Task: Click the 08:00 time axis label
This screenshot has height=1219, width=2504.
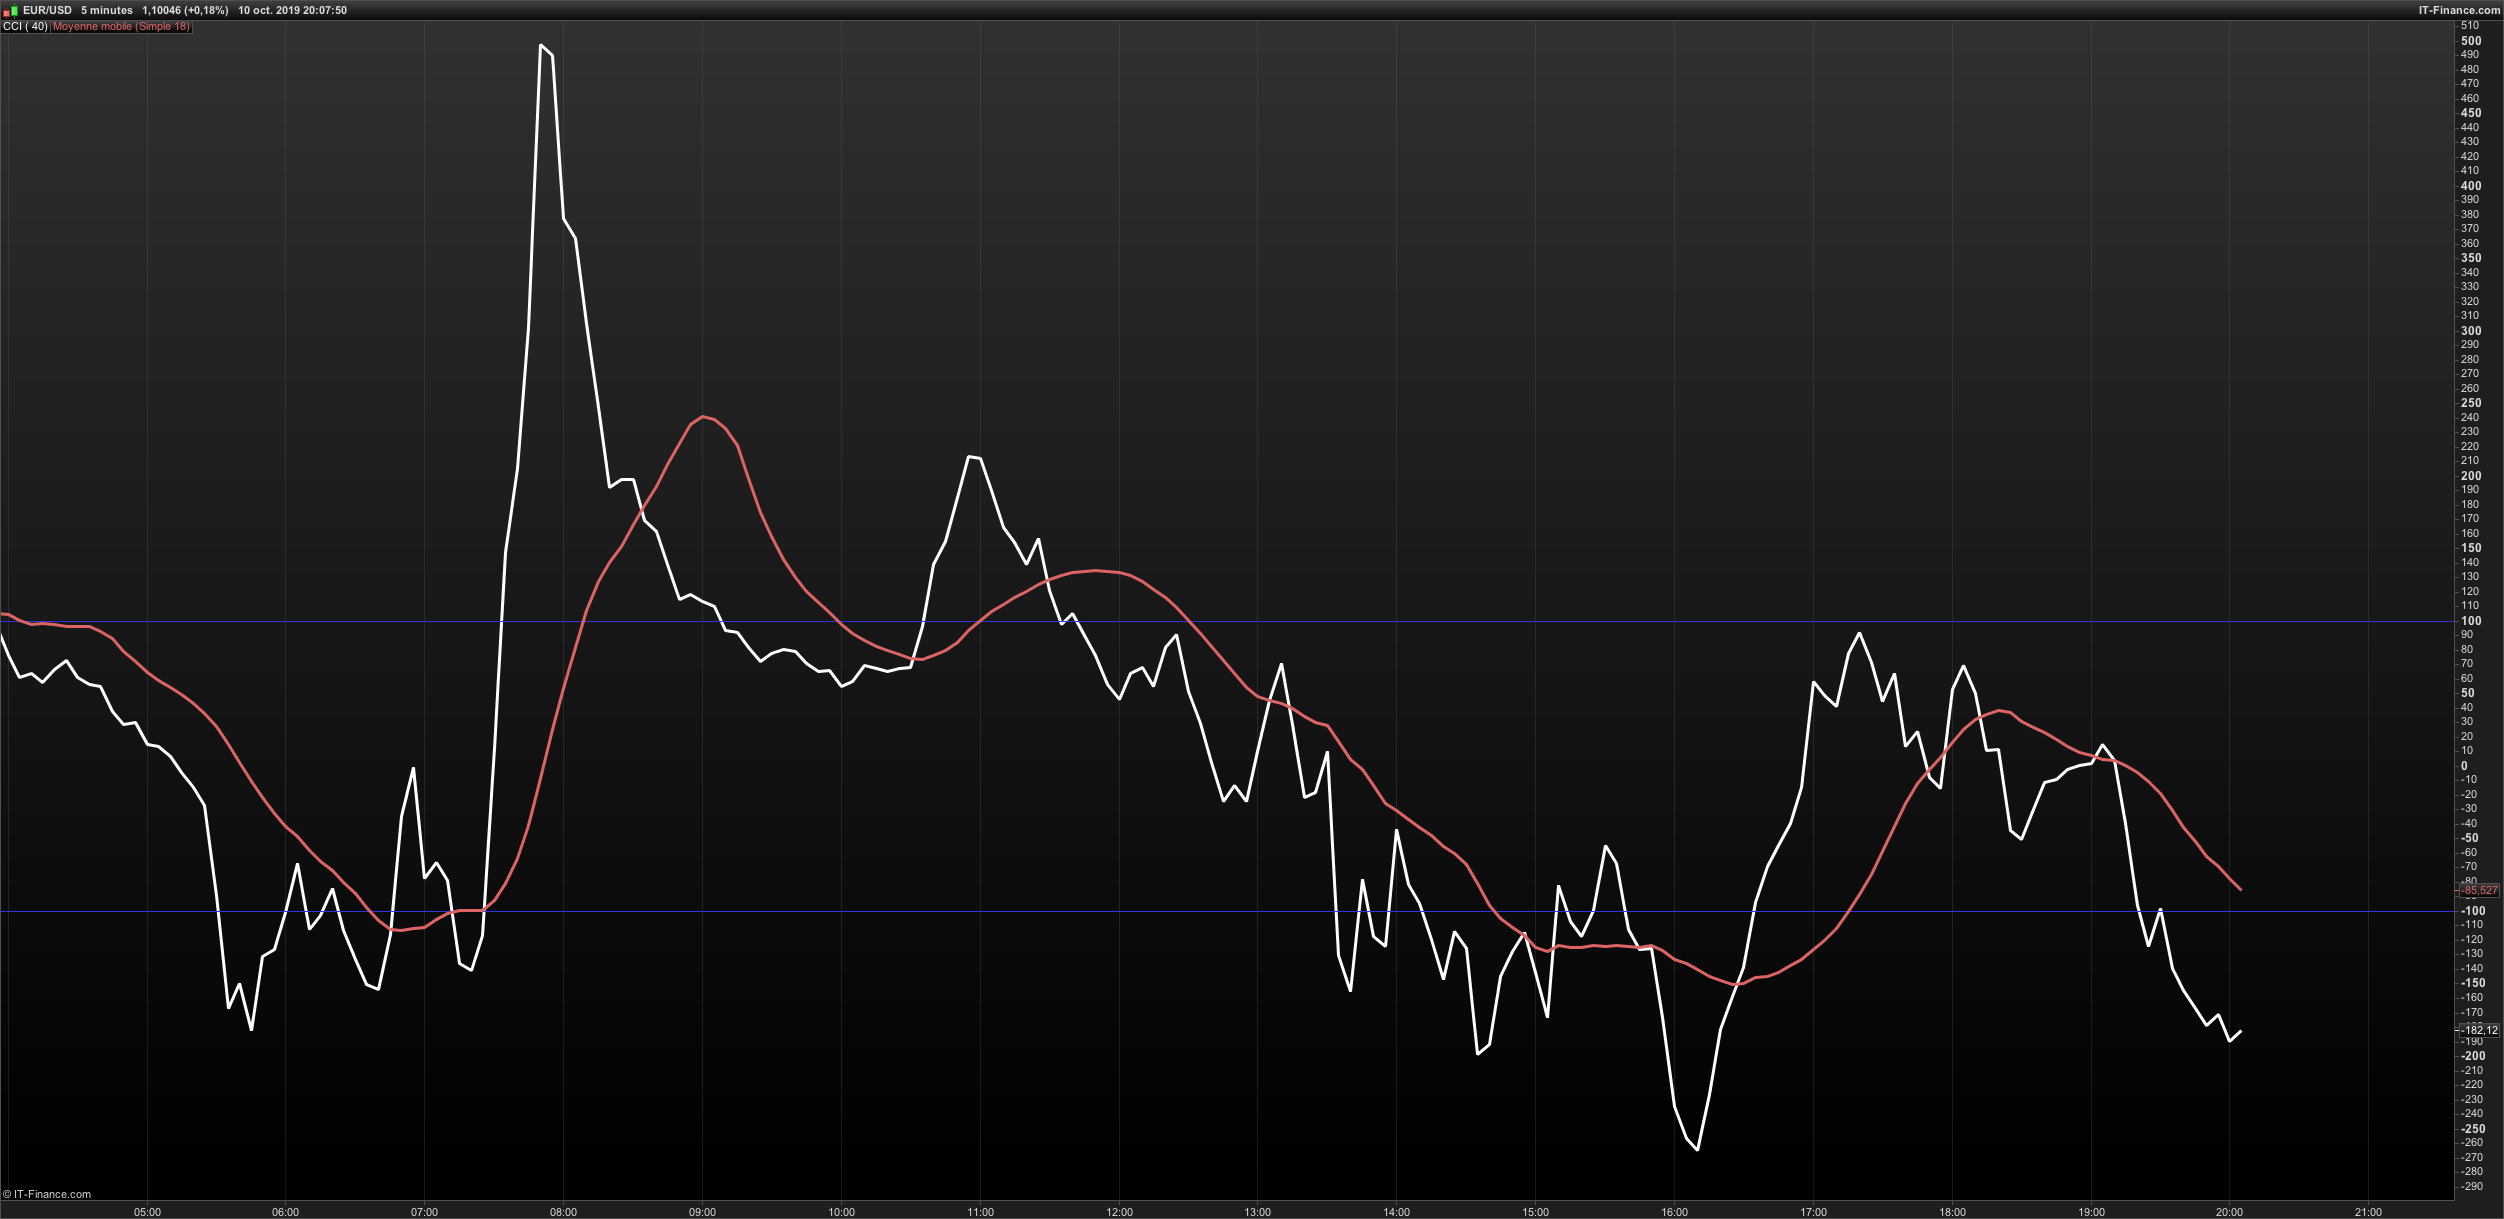Action: 563,1212
